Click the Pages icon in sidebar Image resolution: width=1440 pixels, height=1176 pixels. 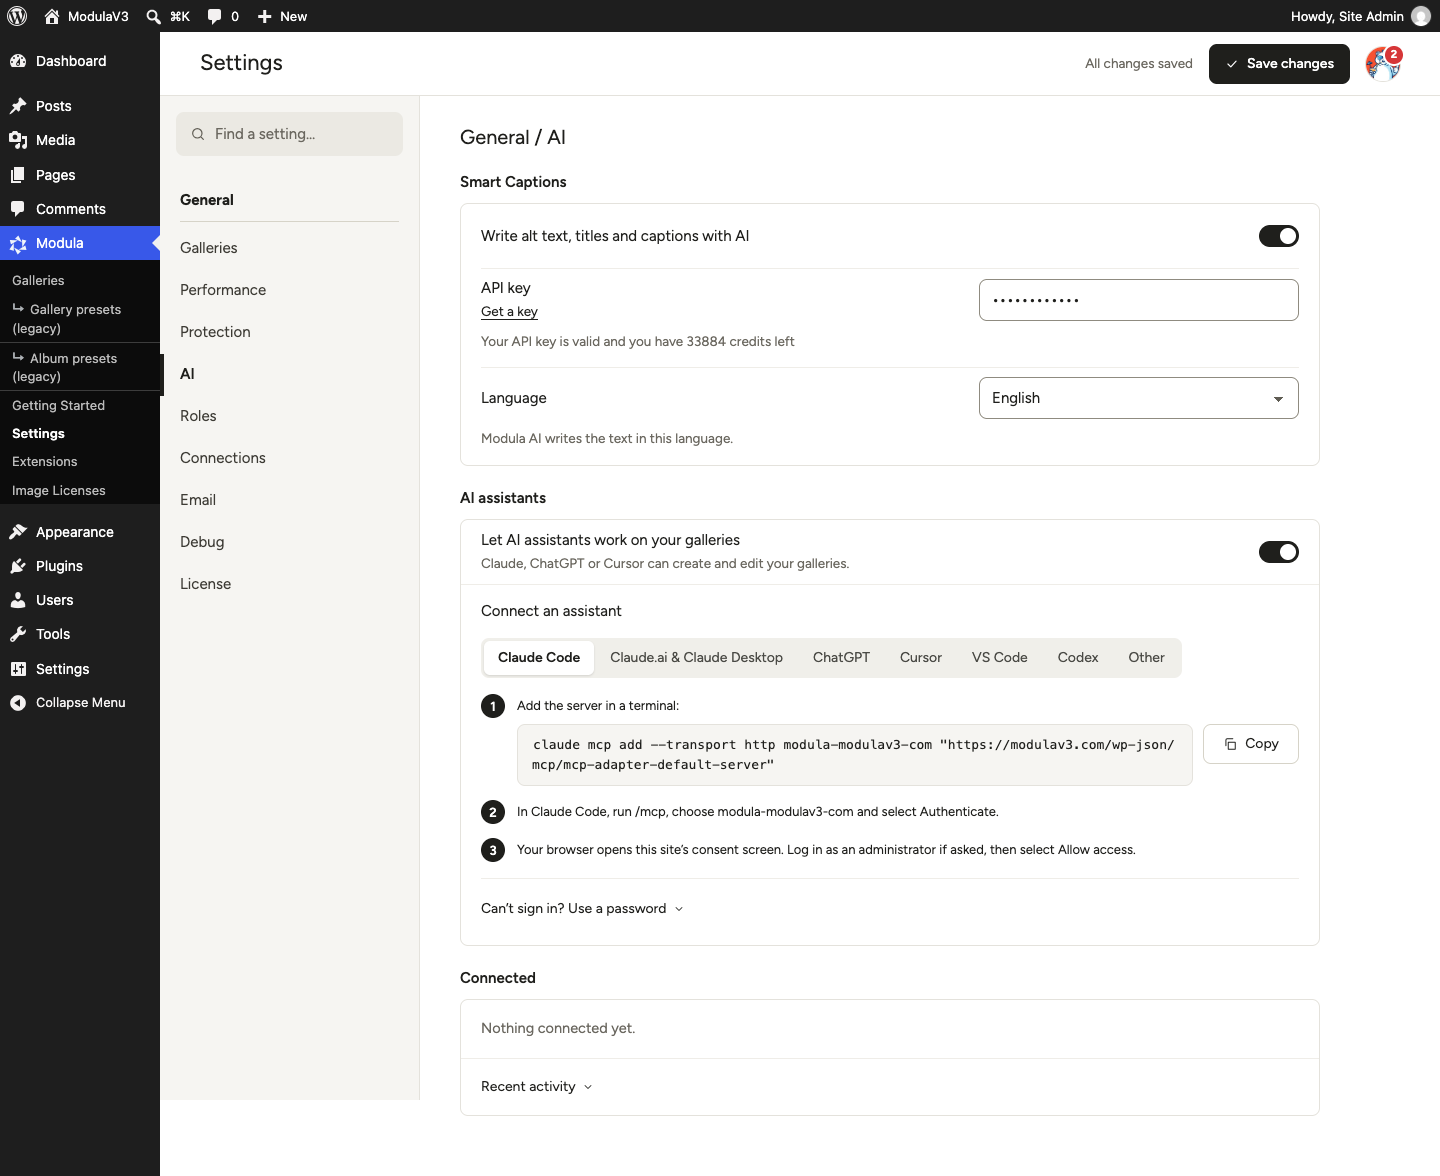18,175
